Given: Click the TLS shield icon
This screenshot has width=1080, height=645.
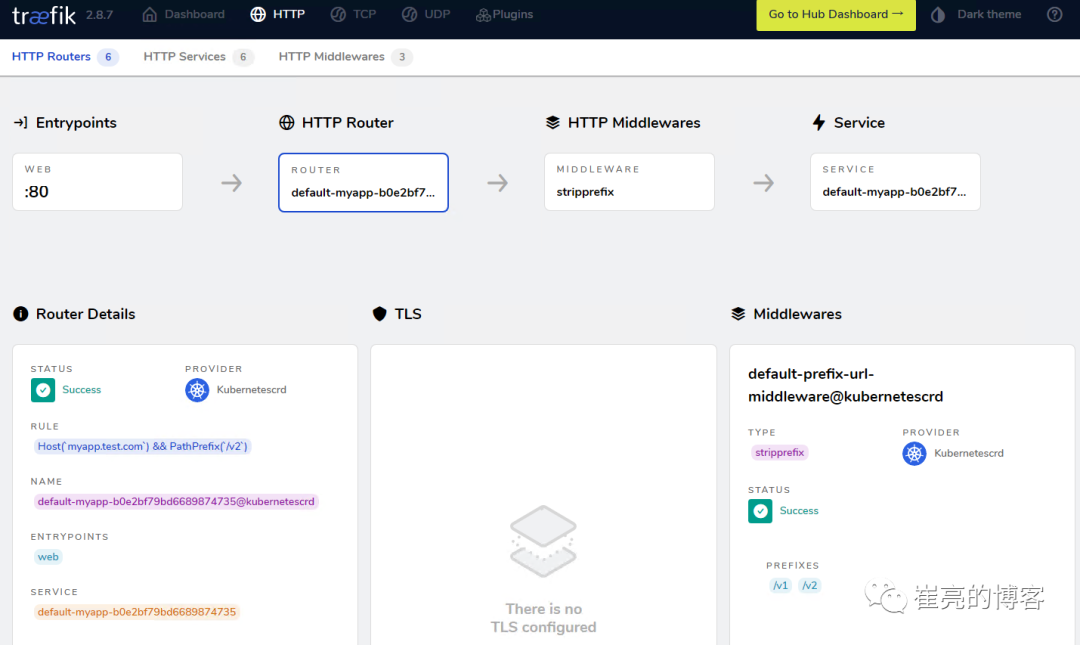Looking at the screenshot, I should tap(380, 314).
